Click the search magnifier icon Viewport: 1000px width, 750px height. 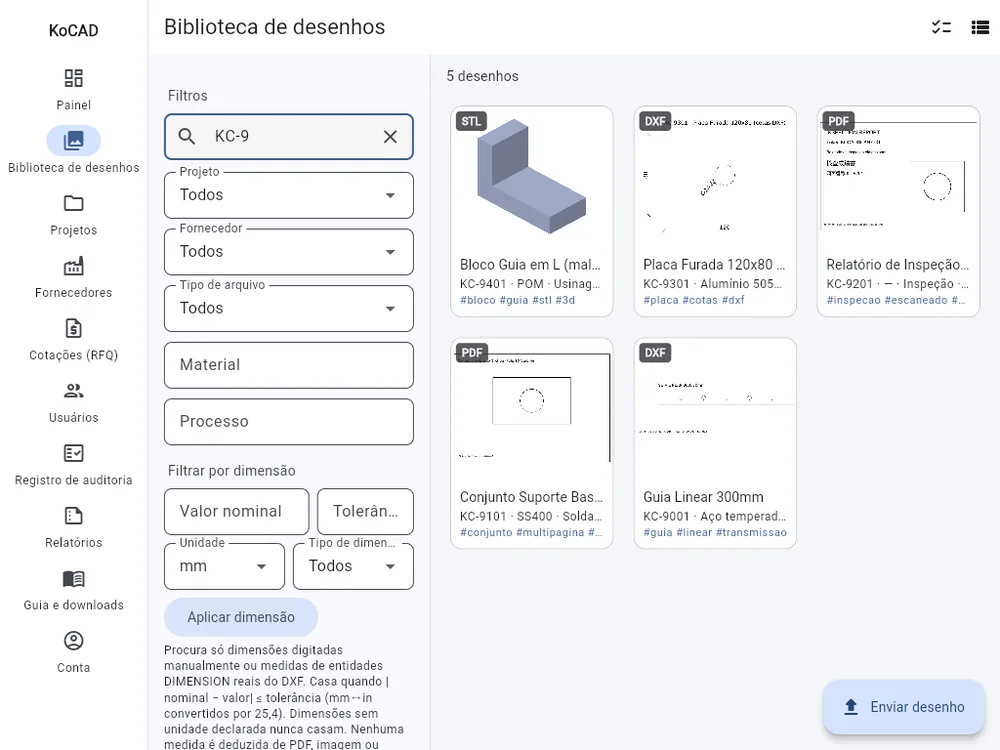pyautogui.click(x=186, y=136)
